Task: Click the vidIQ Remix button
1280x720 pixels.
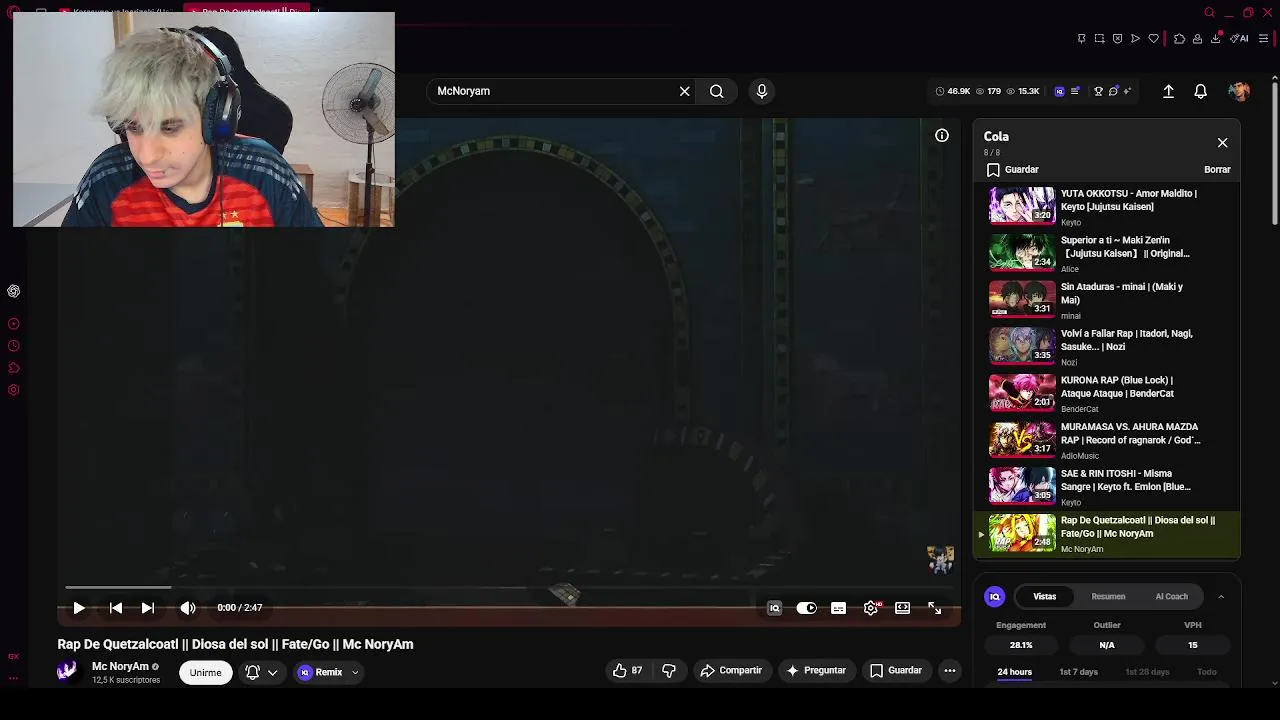Action: [320, 673]
